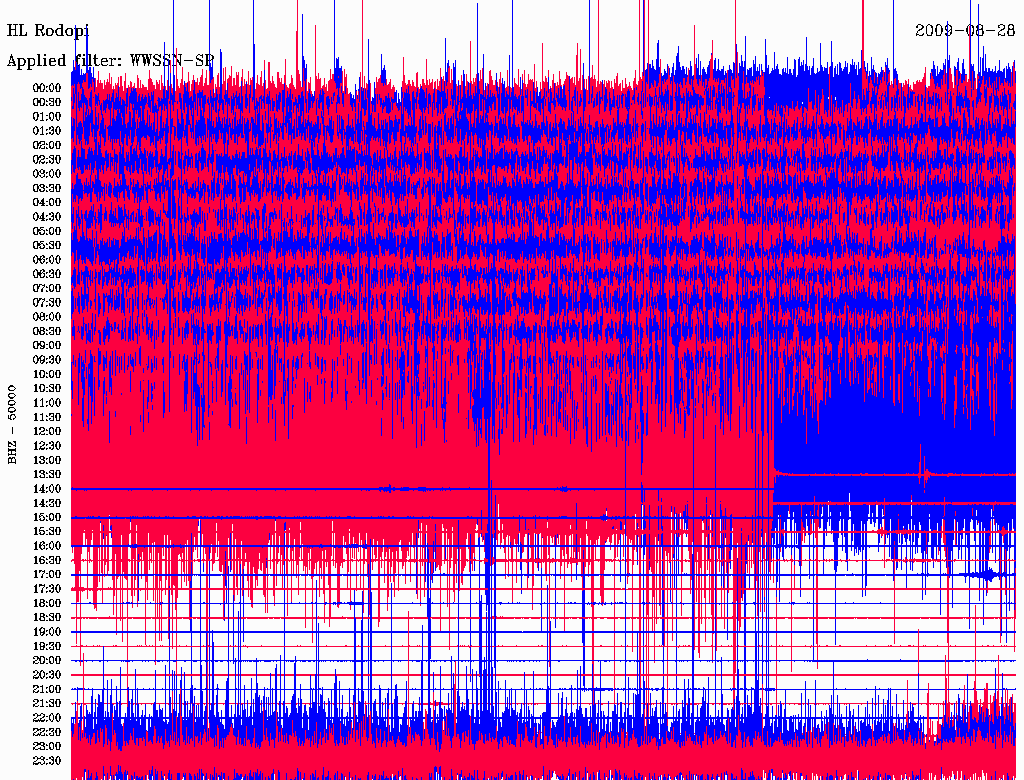This screenshot has height=780, width=1024.
Task: Click the 21:30 time label
Action: 47,704
